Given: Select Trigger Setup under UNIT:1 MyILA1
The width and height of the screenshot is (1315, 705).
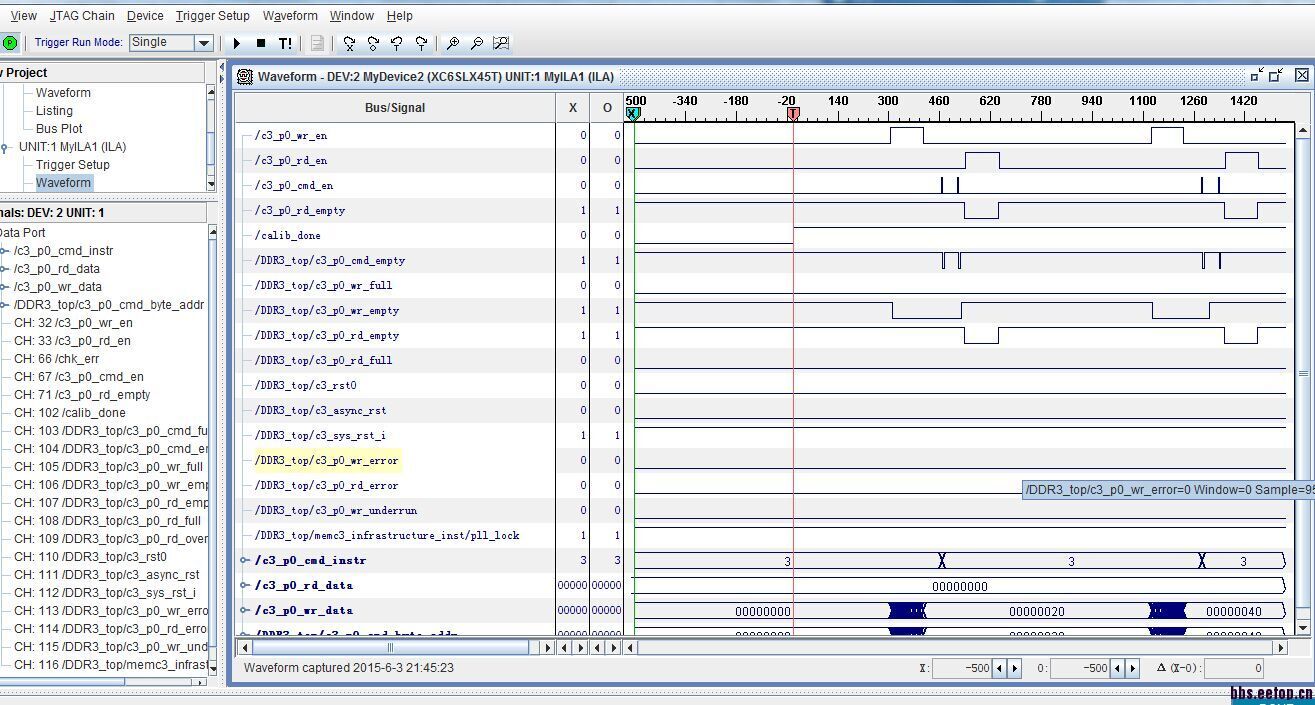Looking at the screenshot, I should [72, 165].
